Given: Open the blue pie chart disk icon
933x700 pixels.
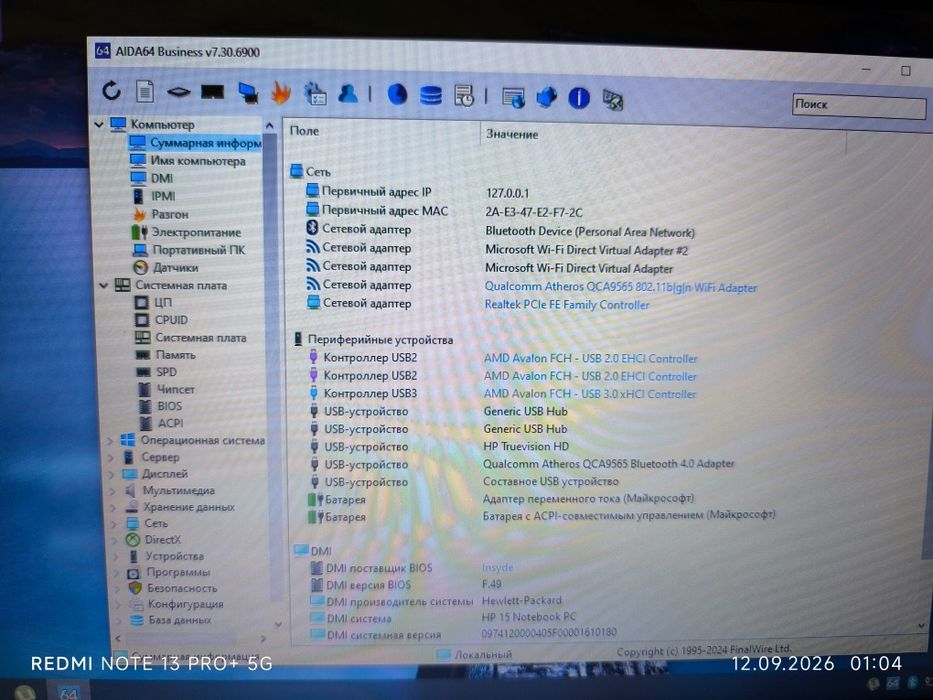Looking at the screenshot, I should (397, 94).
